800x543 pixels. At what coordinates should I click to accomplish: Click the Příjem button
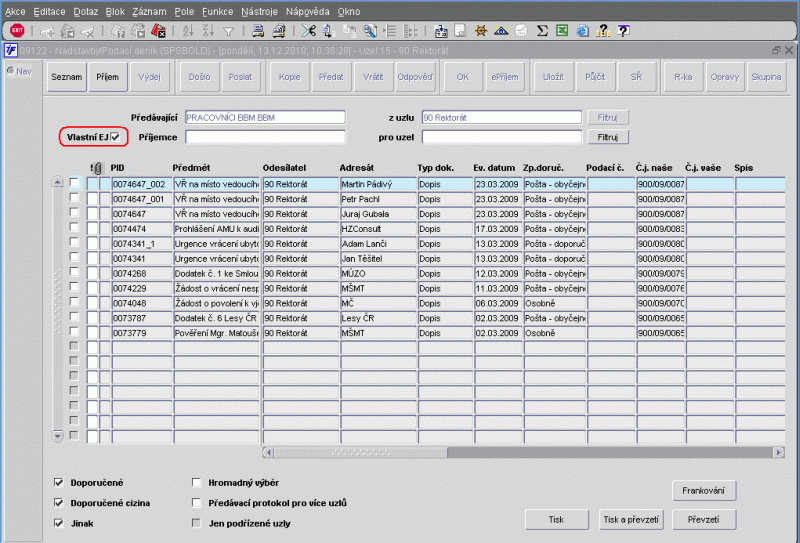click(108, 77)
